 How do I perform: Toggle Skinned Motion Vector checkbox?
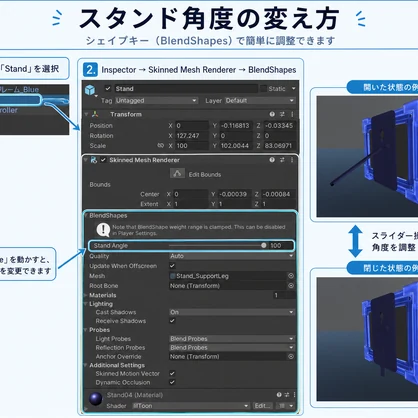click(x=172, y=374)
